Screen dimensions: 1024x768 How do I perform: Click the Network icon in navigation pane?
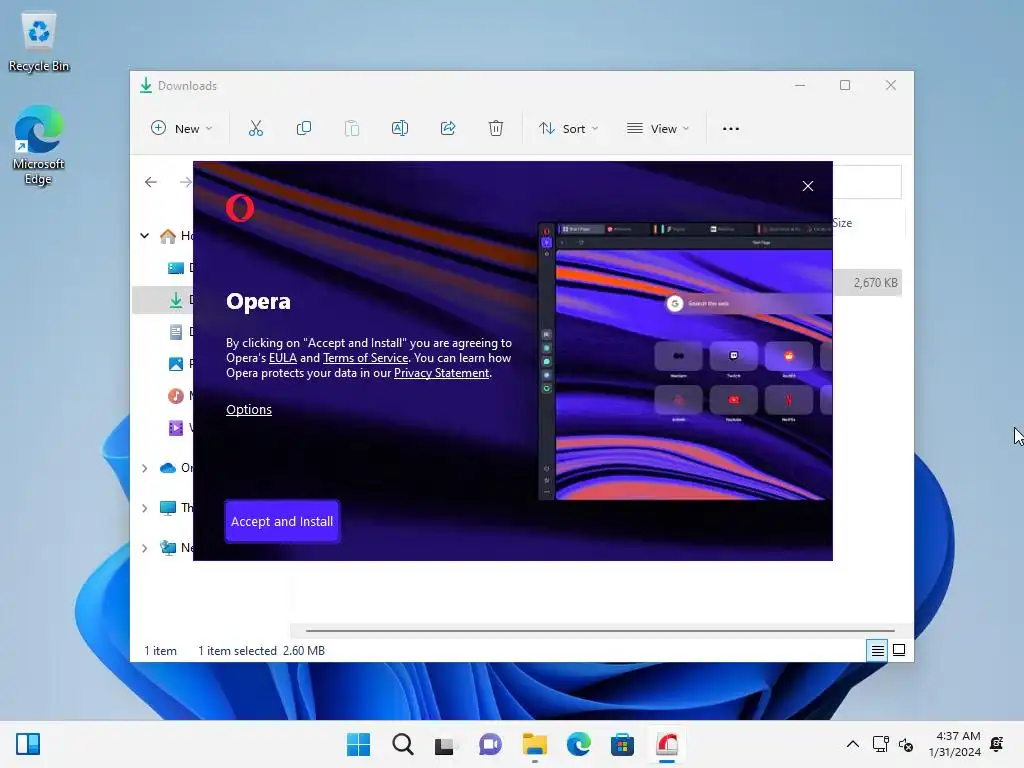click(x=168, y=548)
